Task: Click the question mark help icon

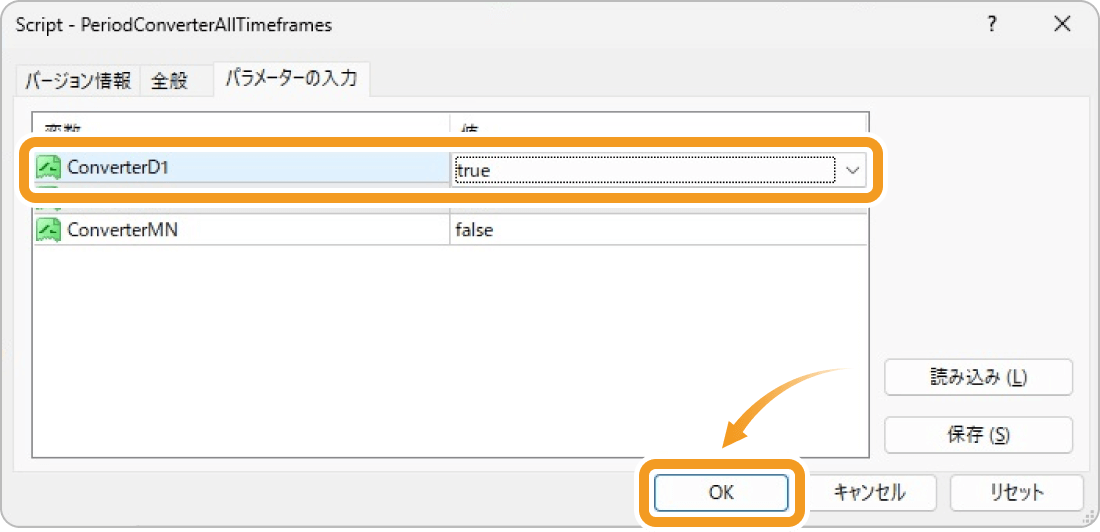Action: (x=991, y=25)
